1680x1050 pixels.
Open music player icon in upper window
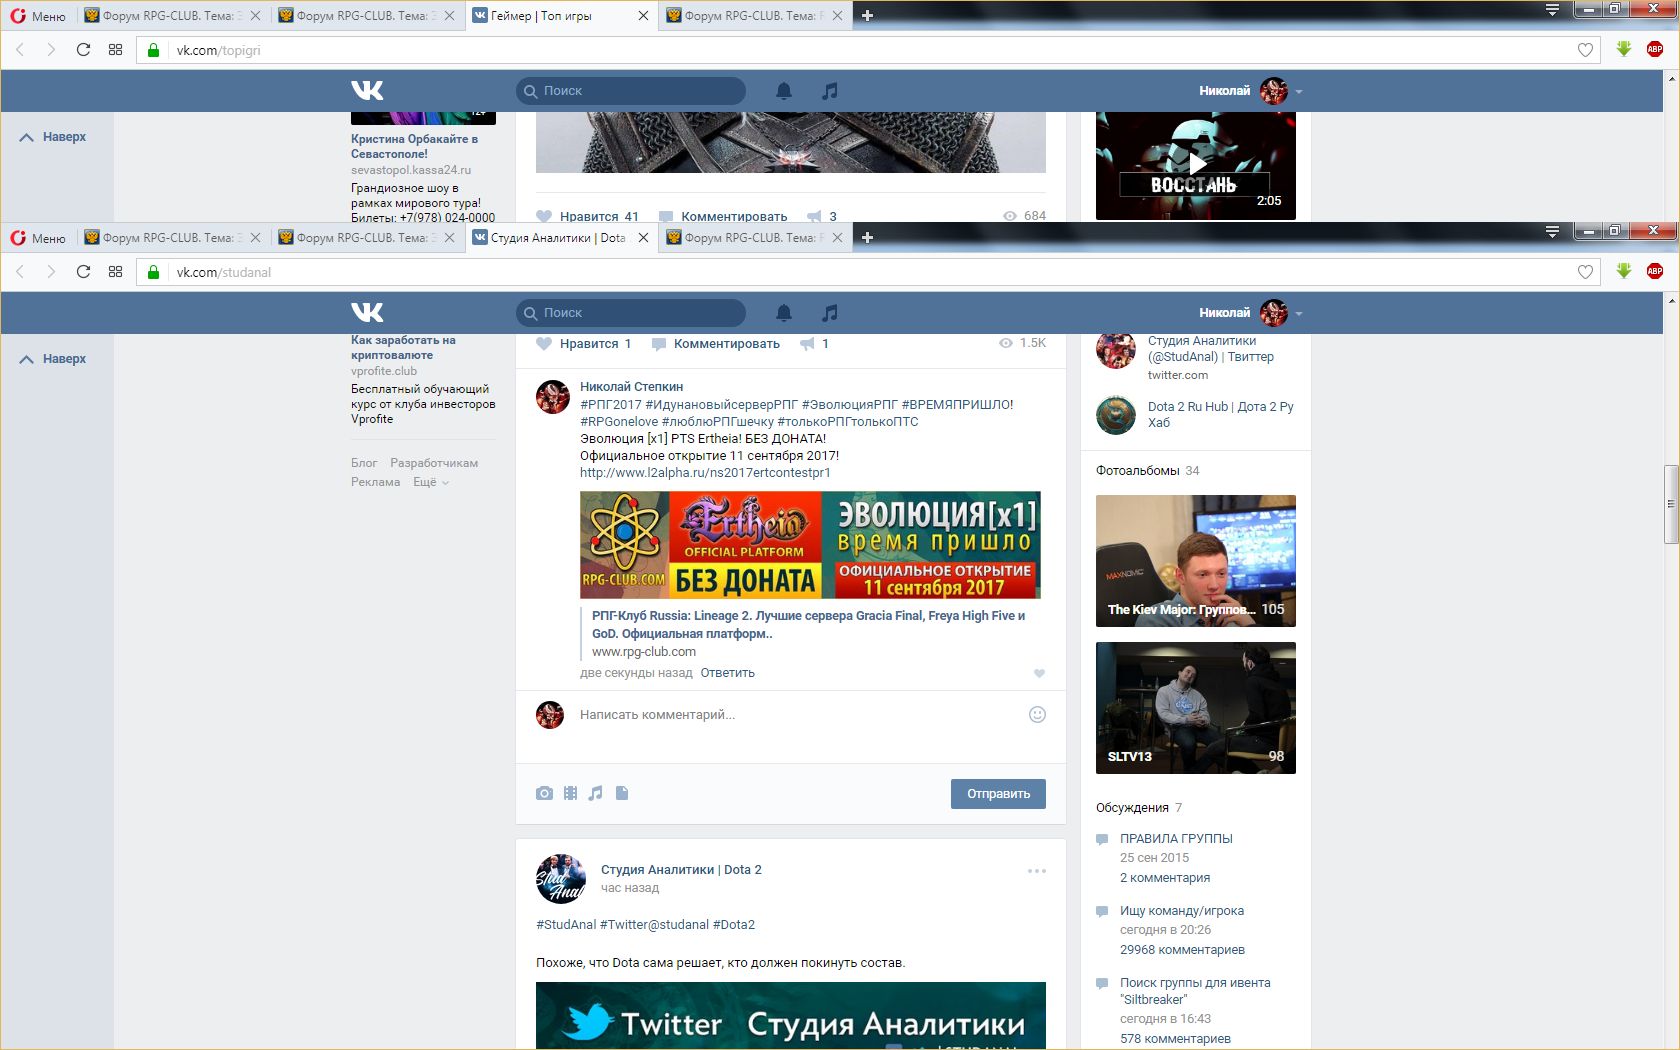tap(829, 91)
